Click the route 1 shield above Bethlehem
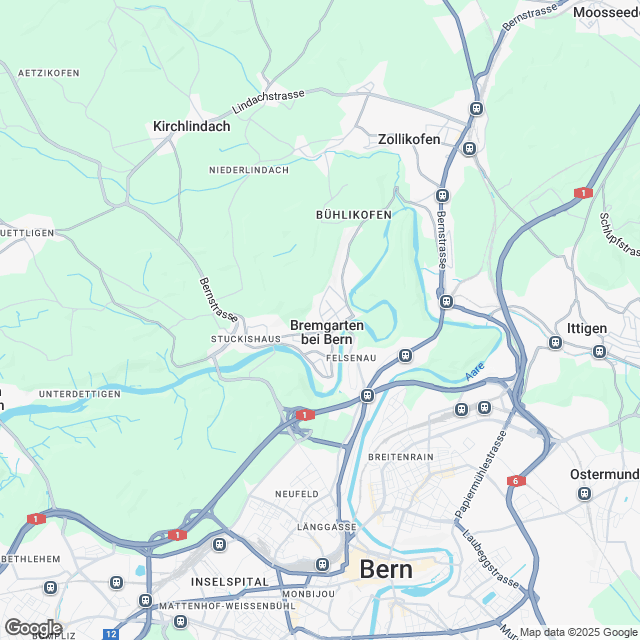This screenshot has width=640, height=640. [x=36, y=519]
